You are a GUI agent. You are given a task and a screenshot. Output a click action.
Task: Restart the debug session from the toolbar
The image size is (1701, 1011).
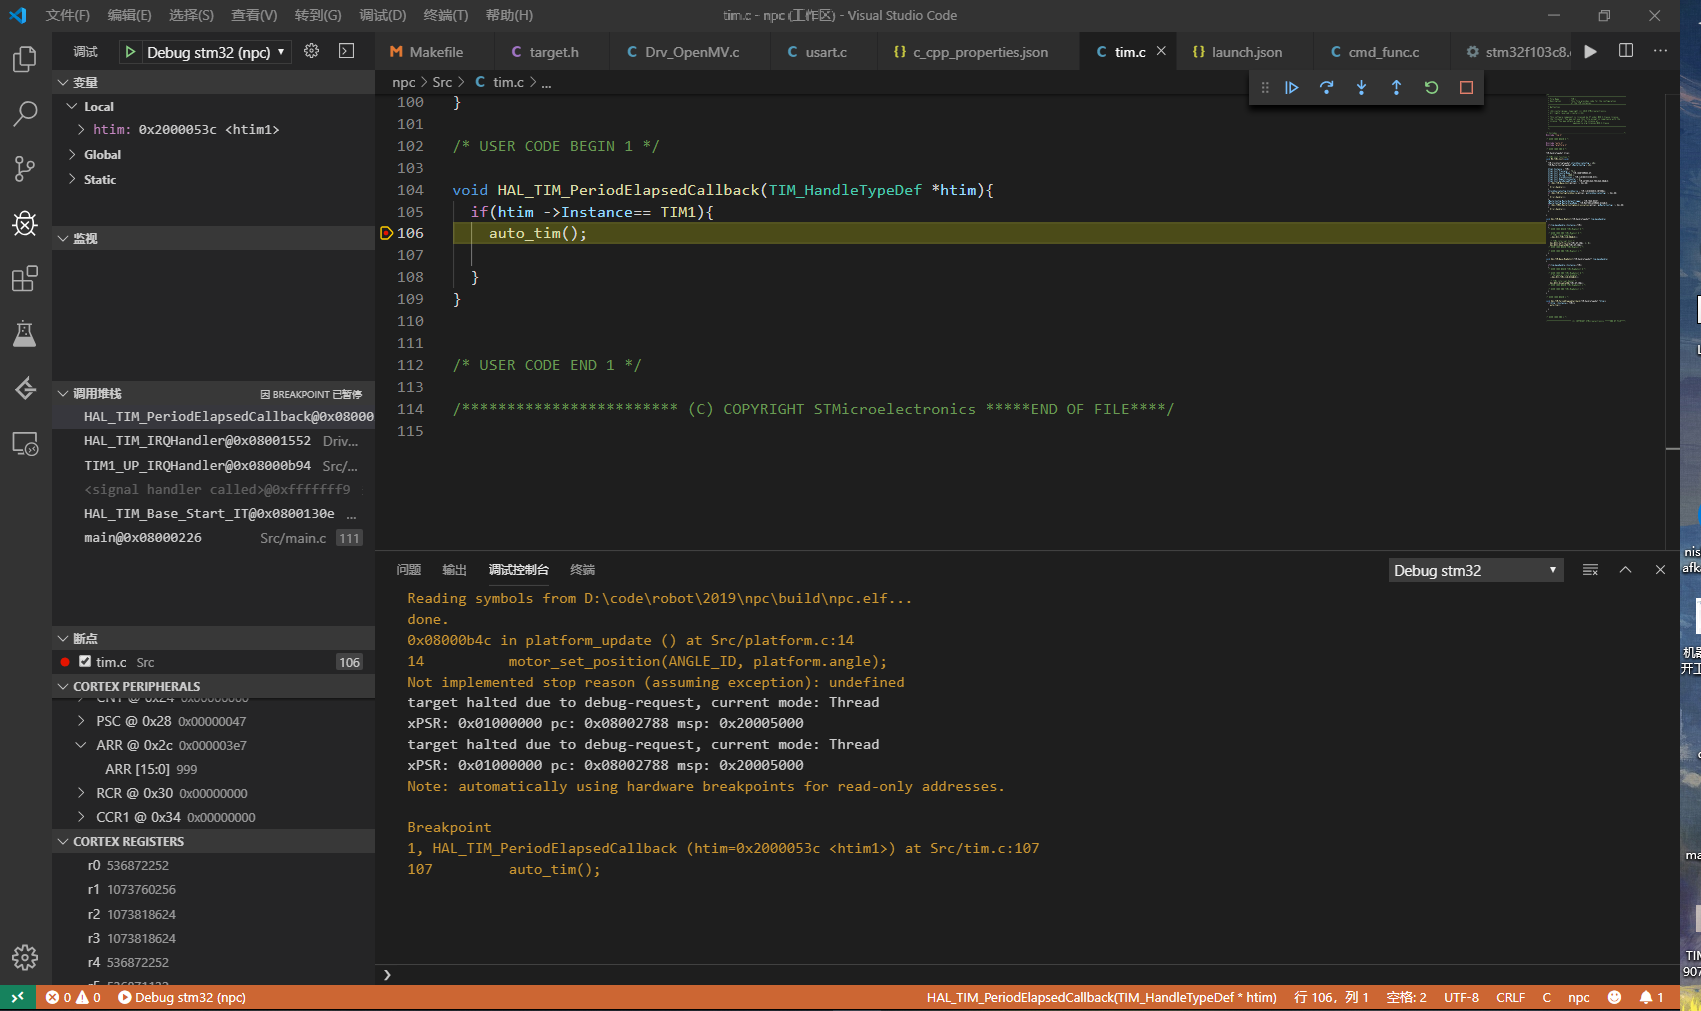click(1430, 88)
